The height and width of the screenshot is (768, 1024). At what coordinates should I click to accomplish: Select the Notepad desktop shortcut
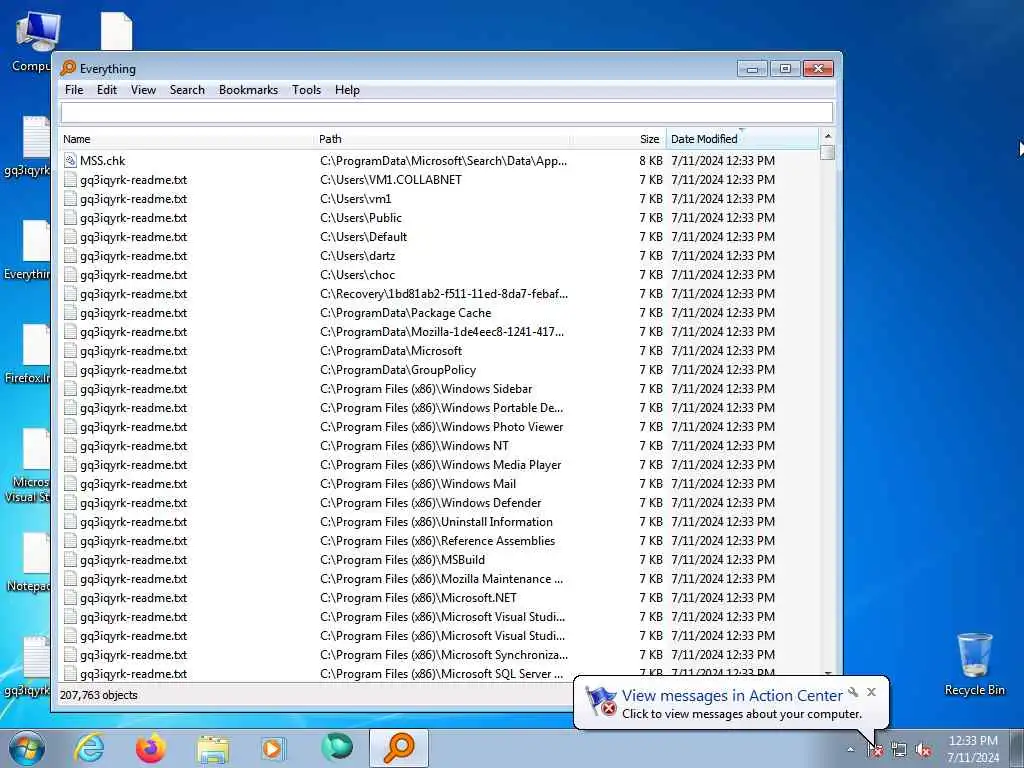tap(29, 562)
